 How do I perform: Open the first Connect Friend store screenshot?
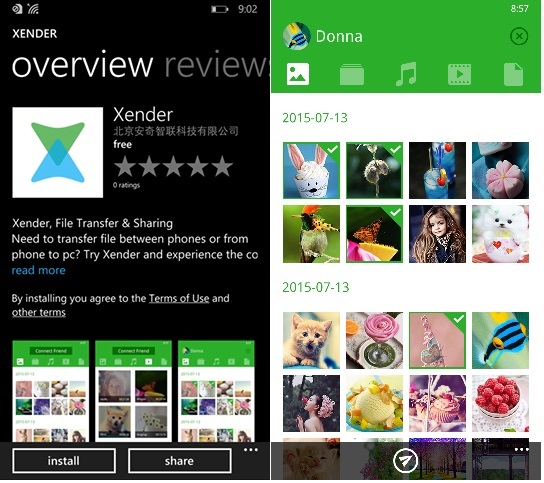point(51,391)
